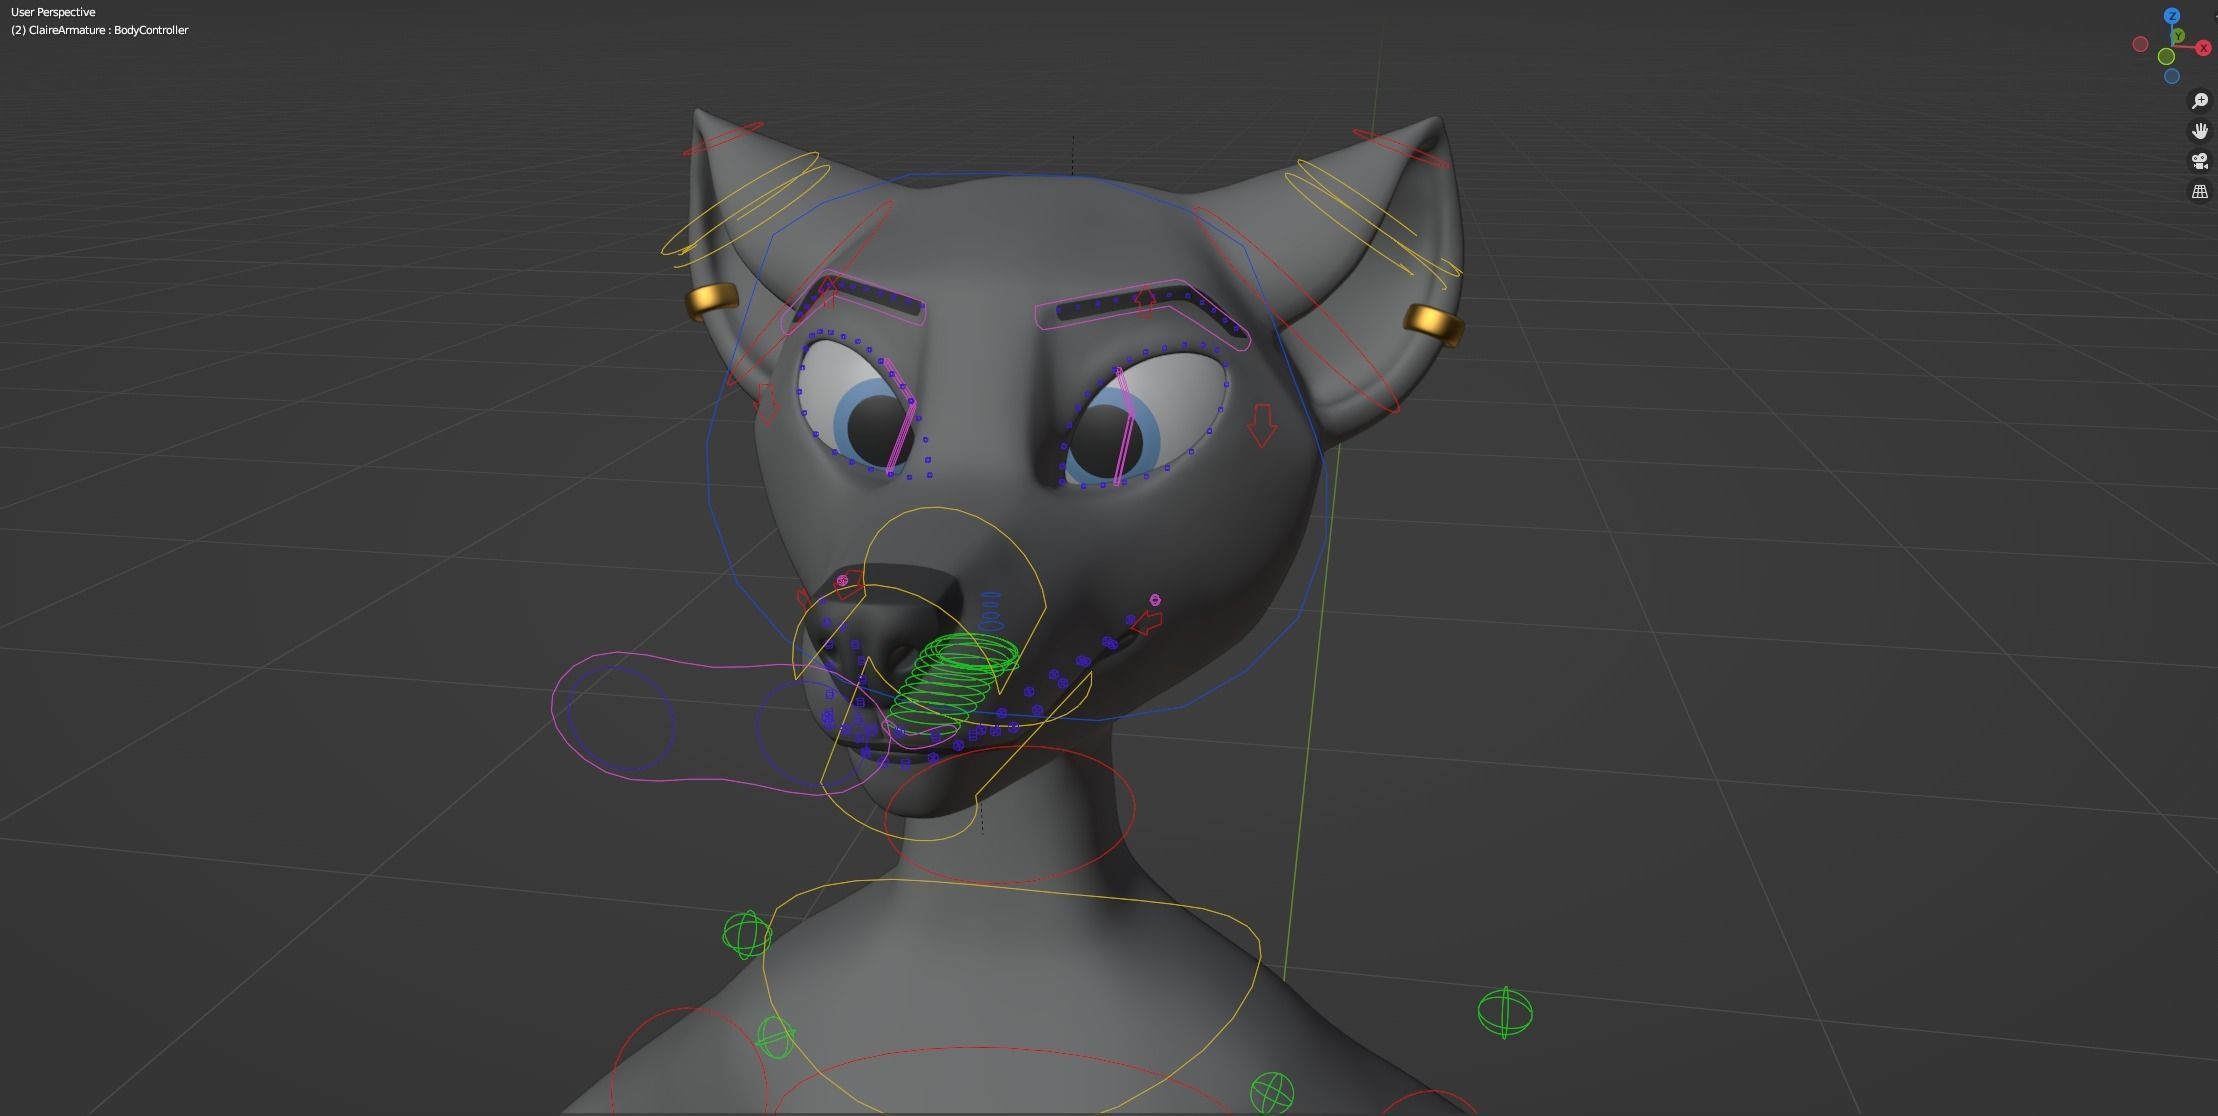Click the red X axis gizmo handle
Image resolution: width=2218 pixels, height=1116 pixels.
coord(2204,48)
